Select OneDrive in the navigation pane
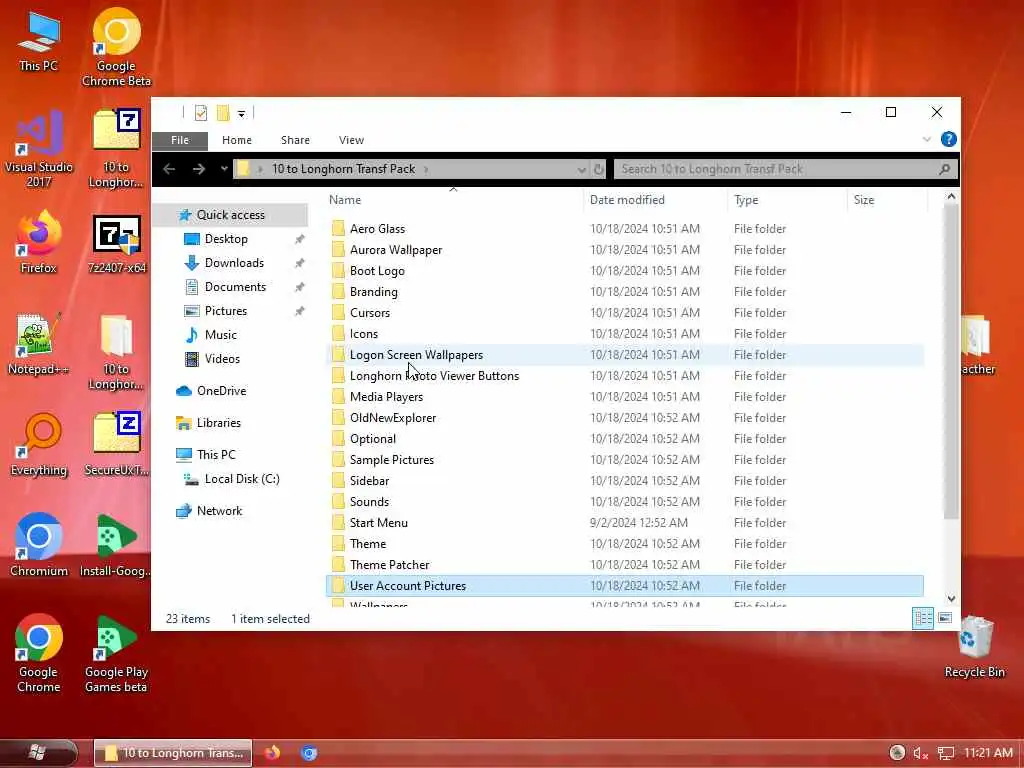 tap(221, 391)
